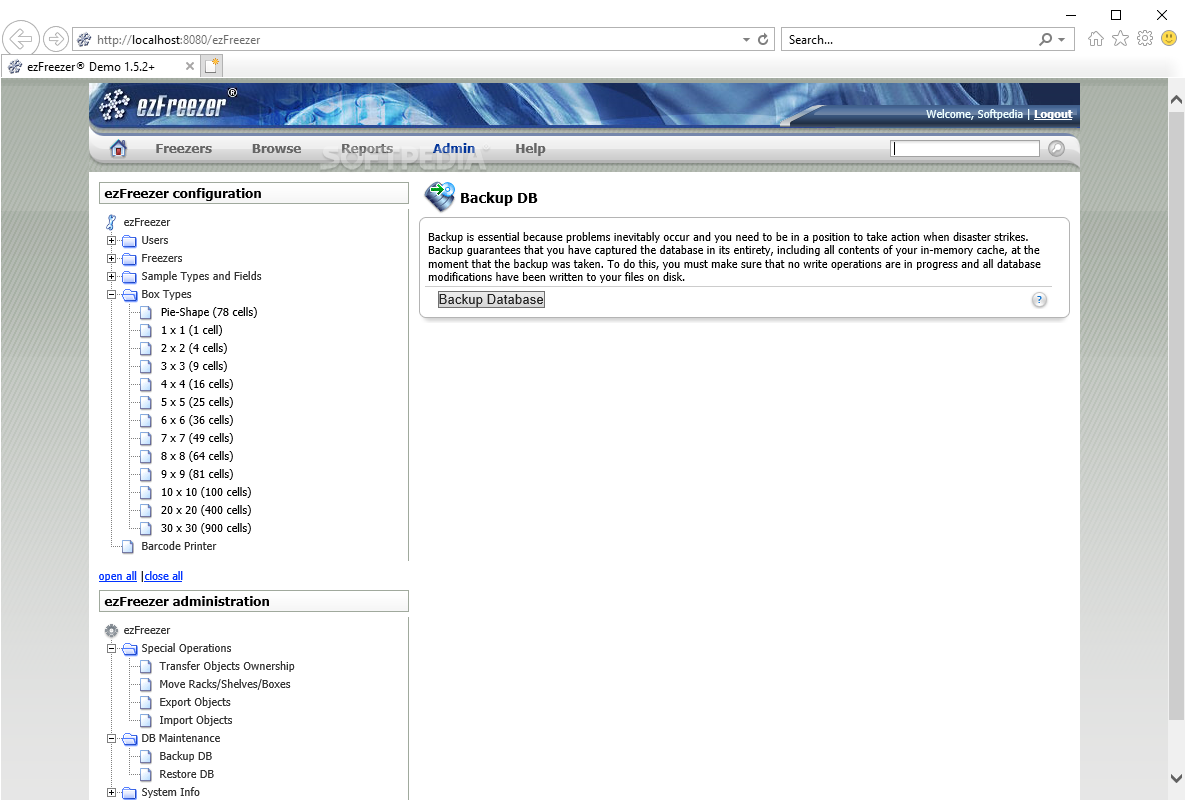The image size is (1186, 801).
Task: Select Move Racks/Shelves/Boxes
Action: tap(225, 685)
